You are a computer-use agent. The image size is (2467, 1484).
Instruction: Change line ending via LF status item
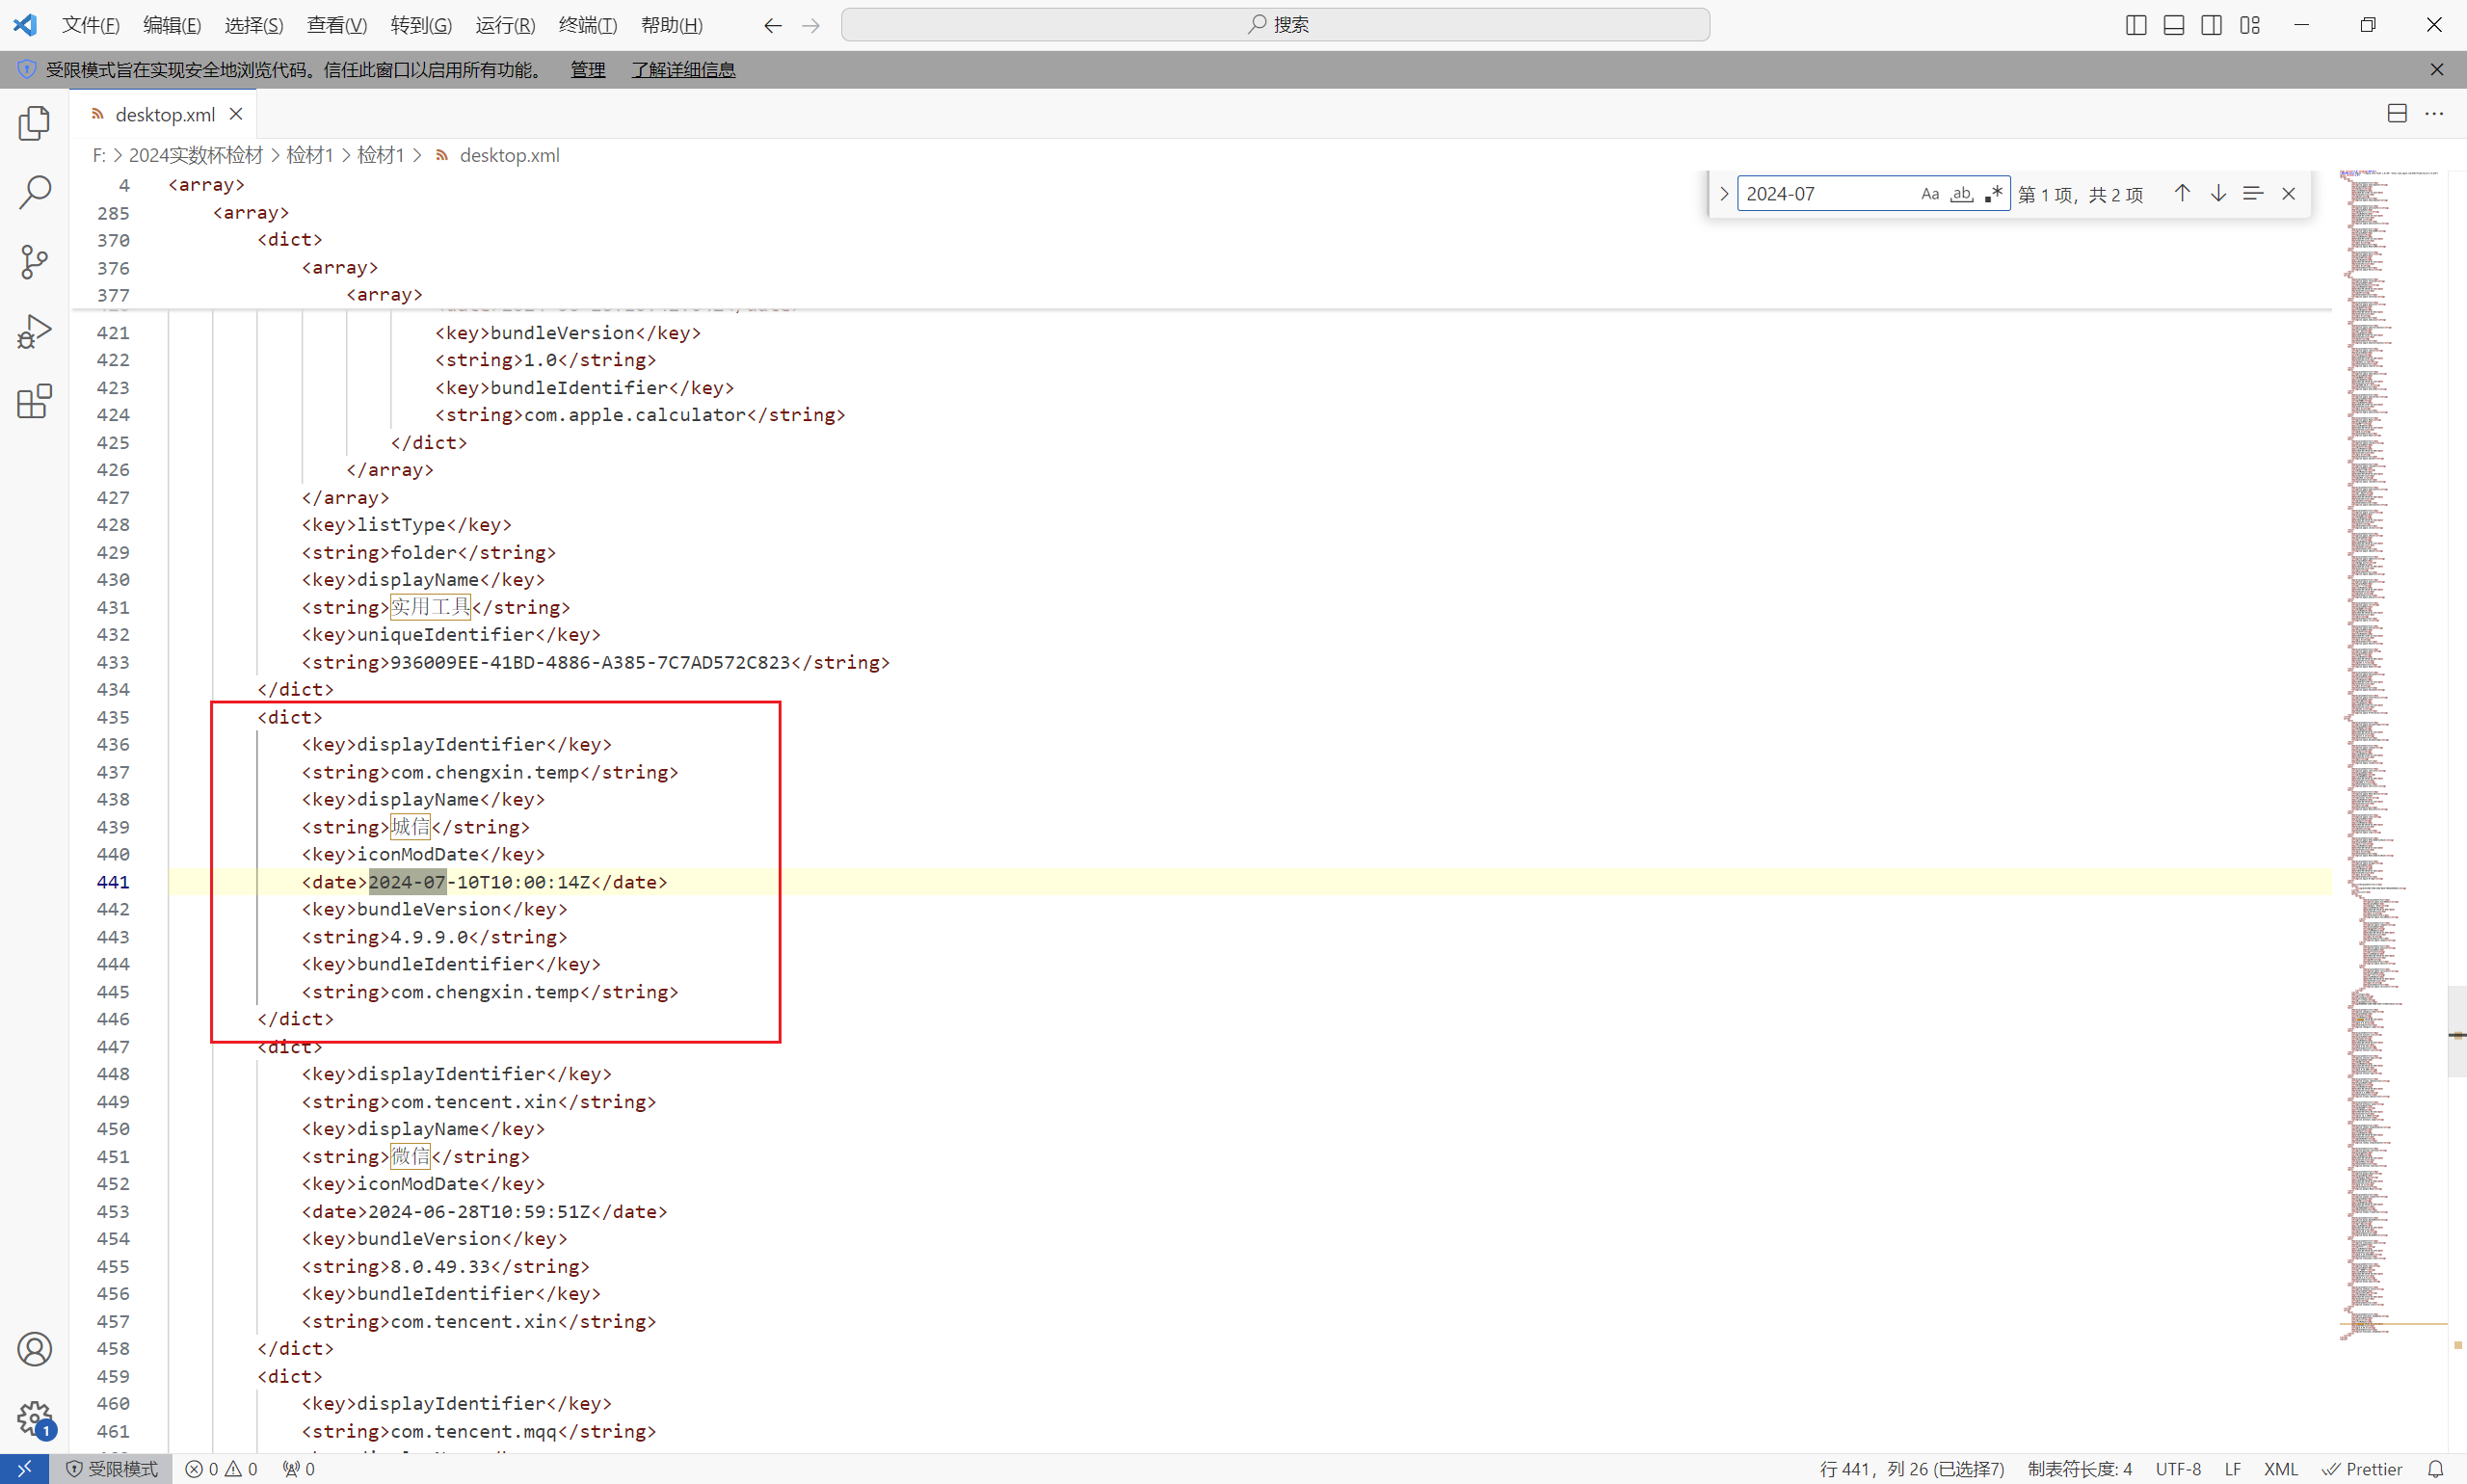[2233, 1468]
